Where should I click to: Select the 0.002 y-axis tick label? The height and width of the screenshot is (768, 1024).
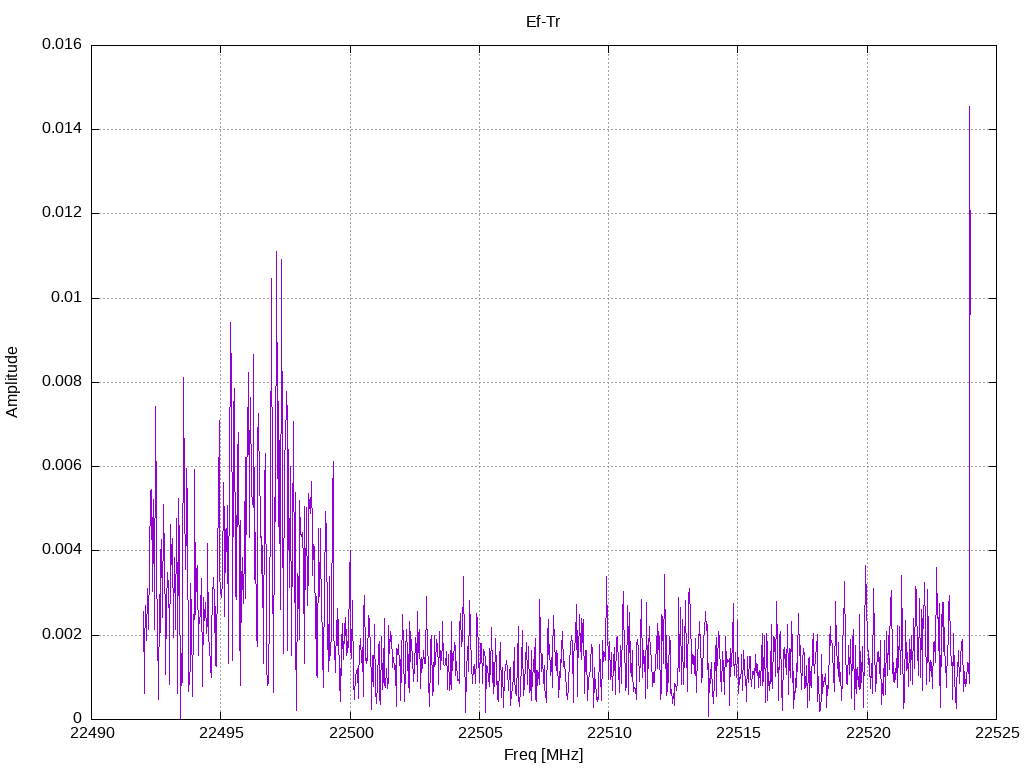[61, 635]
